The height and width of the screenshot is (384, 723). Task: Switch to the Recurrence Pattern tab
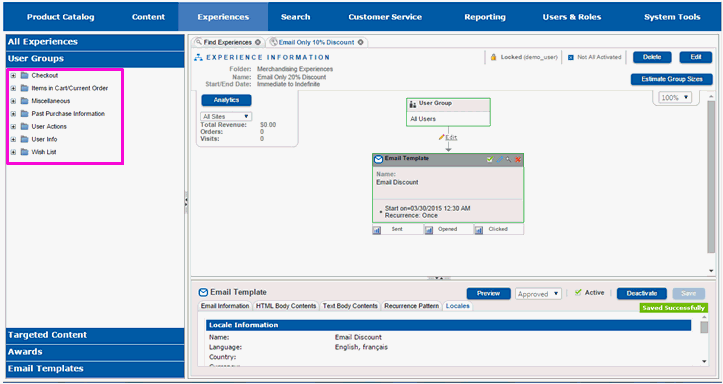coord(412,306)
